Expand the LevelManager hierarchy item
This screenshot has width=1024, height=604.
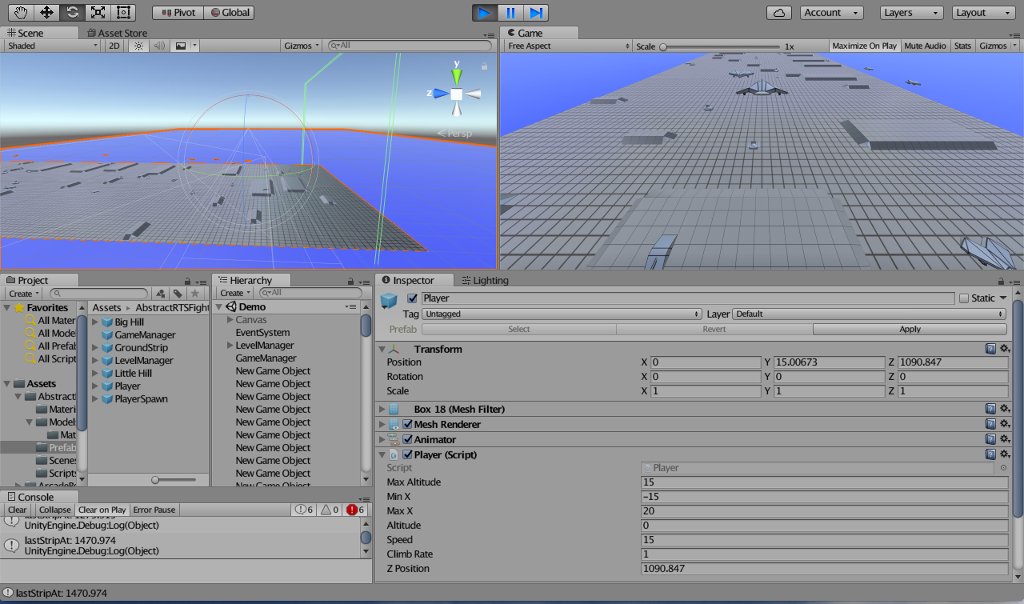click(x=230, y=345)
